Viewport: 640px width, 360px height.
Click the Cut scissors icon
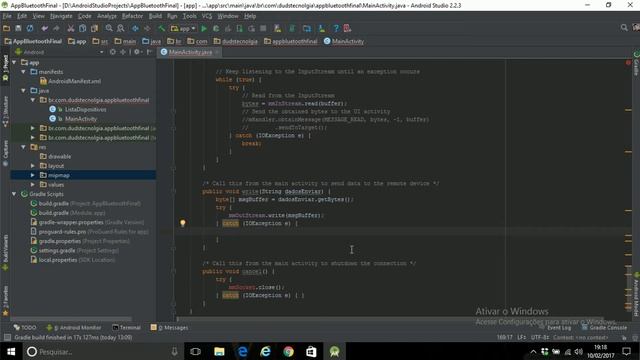pyautogui.click(x=71, y=28)
